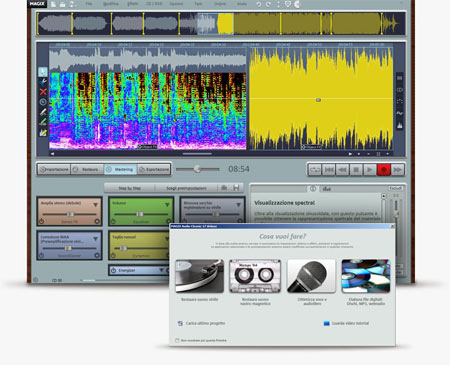Viewport: 450px width, 365px height.
Task: Toggle power on orange stereo module
Action: pos(41,221)
